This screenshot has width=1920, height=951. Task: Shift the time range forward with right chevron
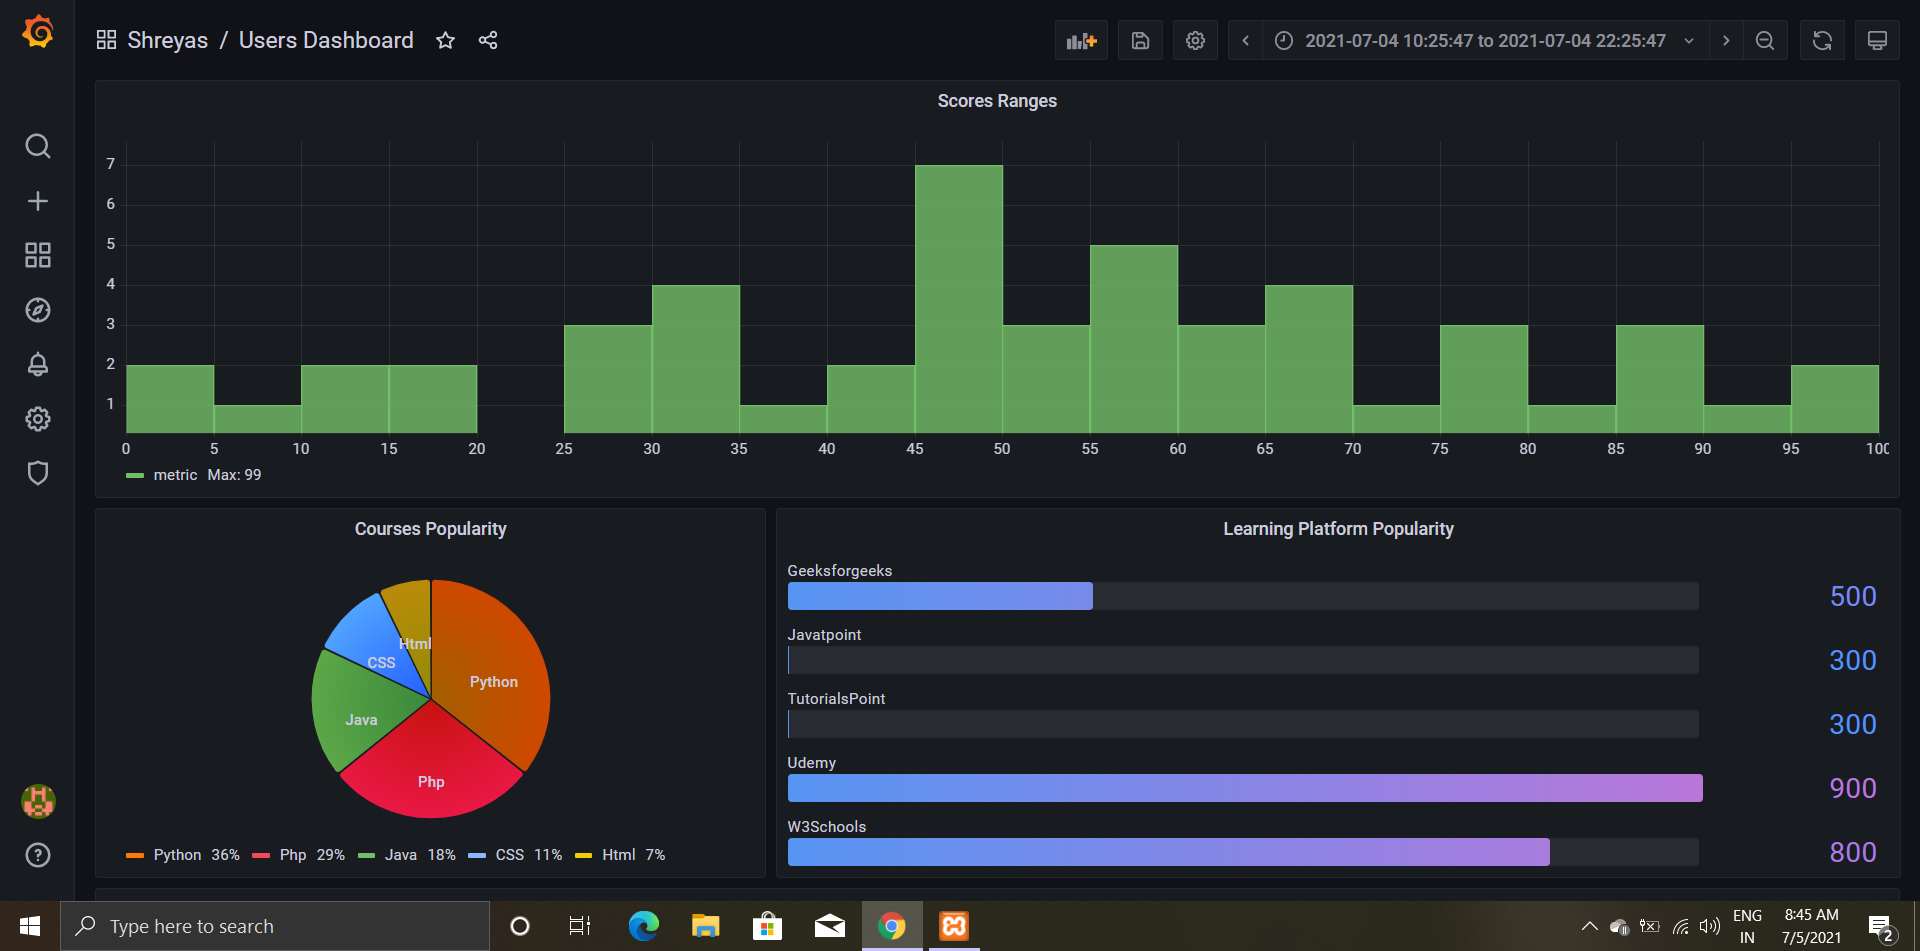(1726, 40)
